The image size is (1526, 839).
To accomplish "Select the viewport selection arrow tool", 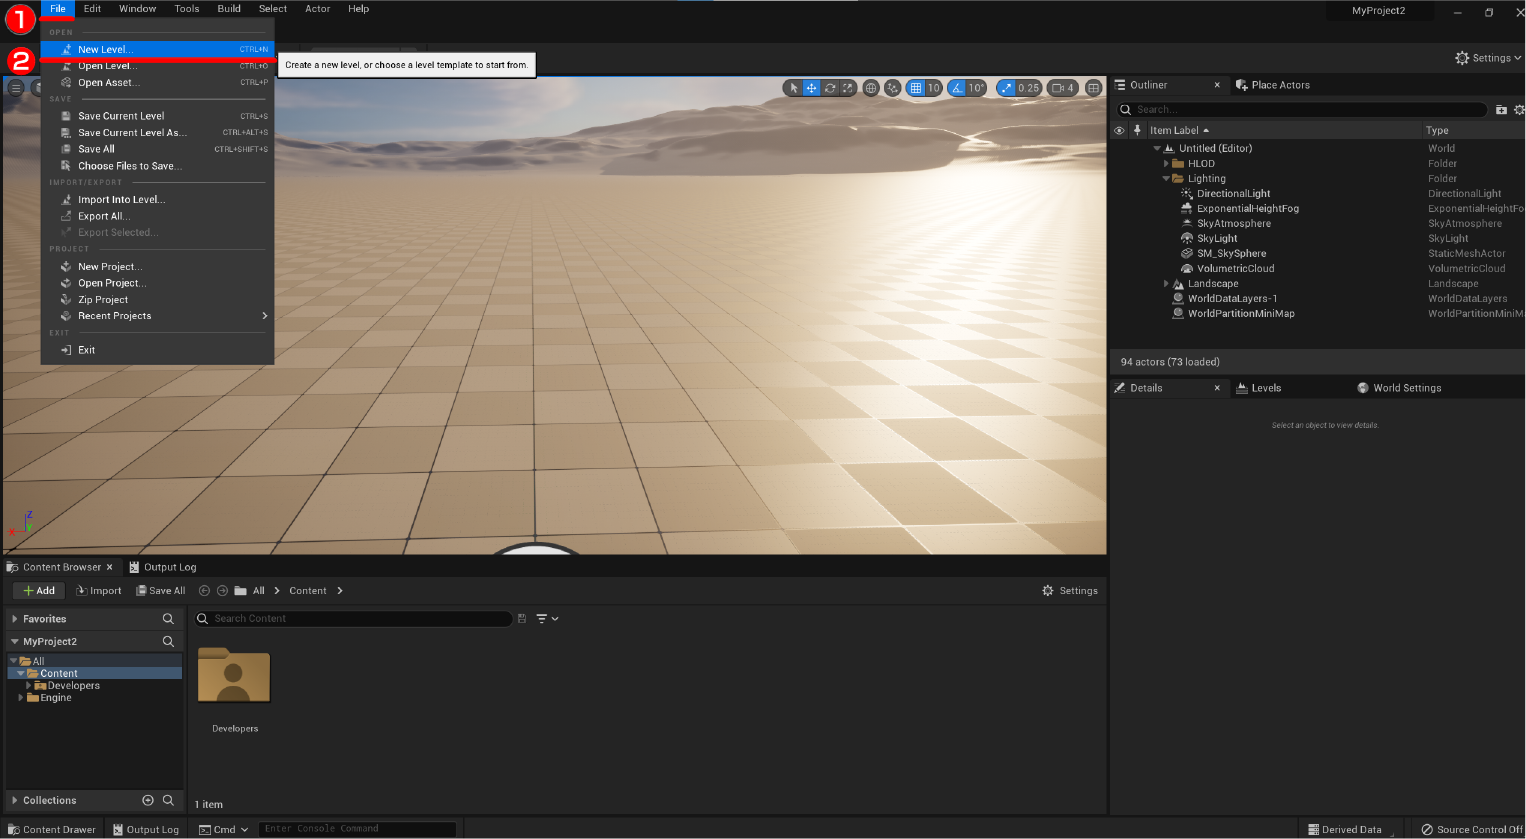I will coord(793,88).
